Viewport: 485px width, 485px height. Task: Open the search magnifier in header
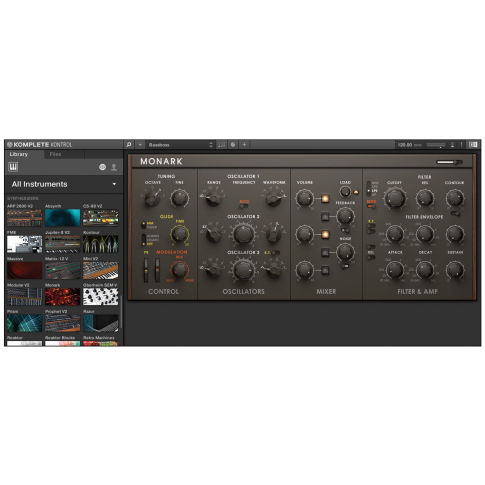(x=129, y=145)
